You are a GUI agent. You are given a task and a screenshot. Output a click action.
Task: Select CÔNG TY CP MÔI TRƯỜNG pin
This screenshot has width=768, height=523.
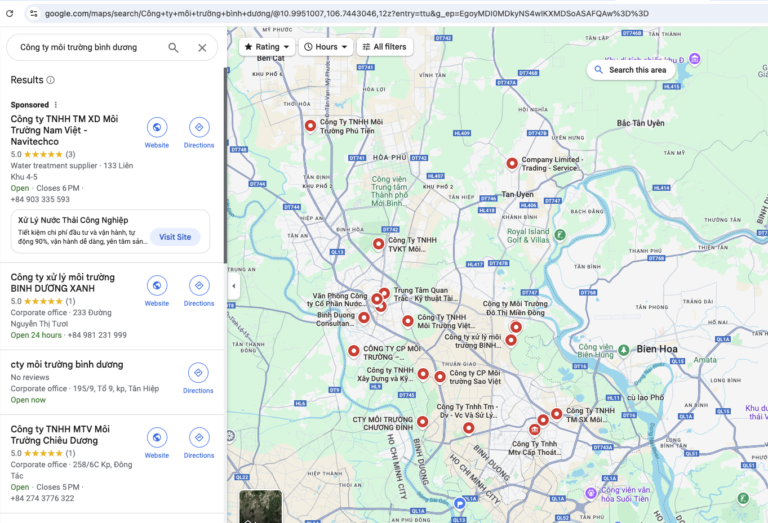tap(354, 351)
